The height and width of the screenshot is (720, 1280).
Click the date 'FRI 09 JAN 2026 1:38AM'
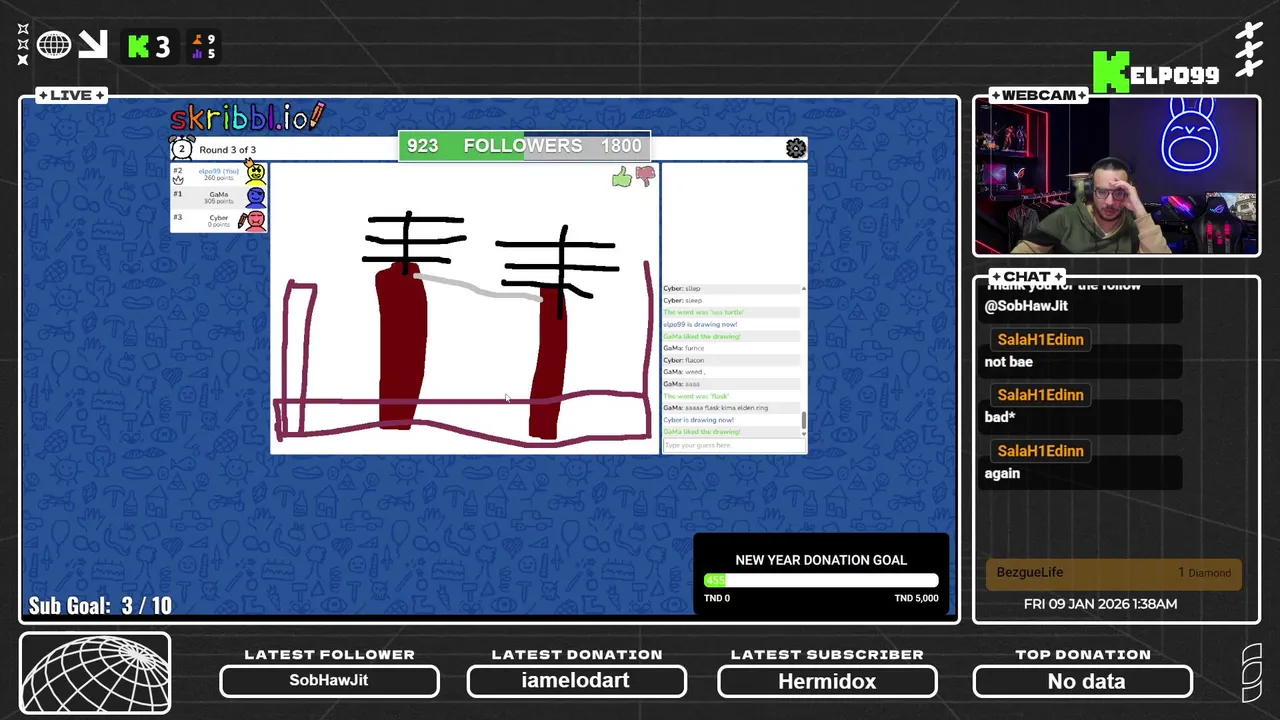1100,604
